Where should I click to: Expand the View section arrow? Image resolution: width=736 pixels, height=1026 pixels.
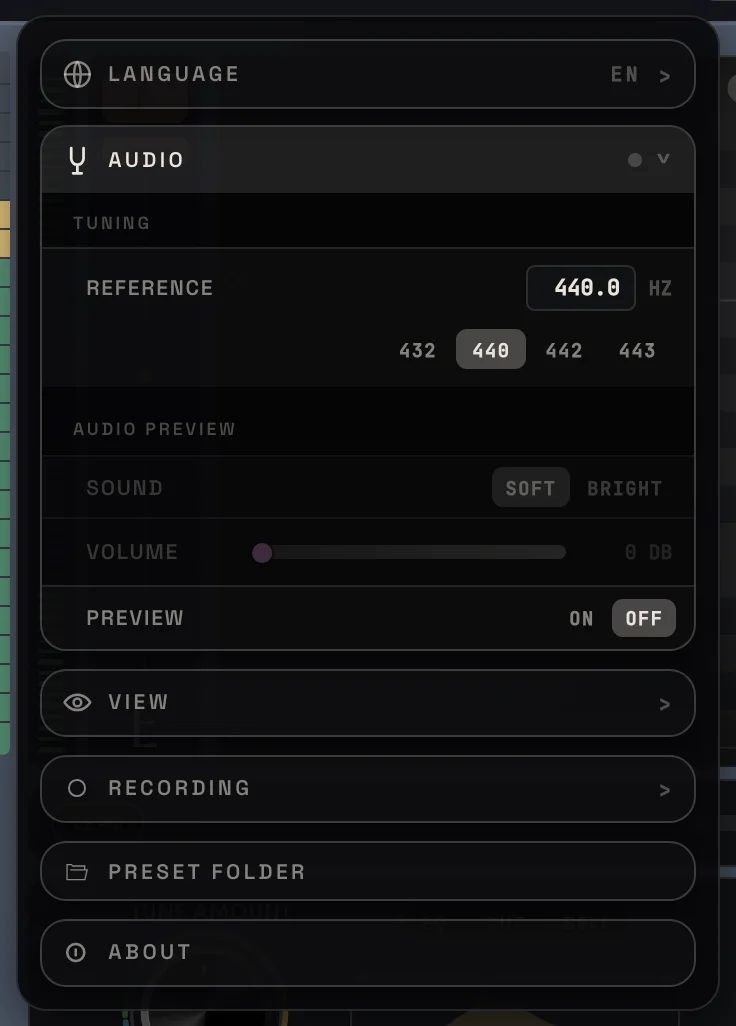pyautogui.click(x=665, y=705)
